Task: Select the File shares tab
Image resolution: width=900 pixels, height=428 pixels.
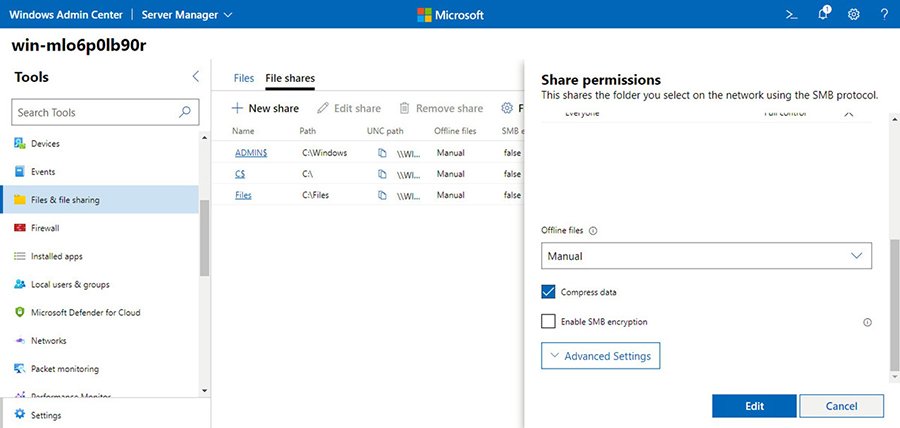Action: click(290, 77)
